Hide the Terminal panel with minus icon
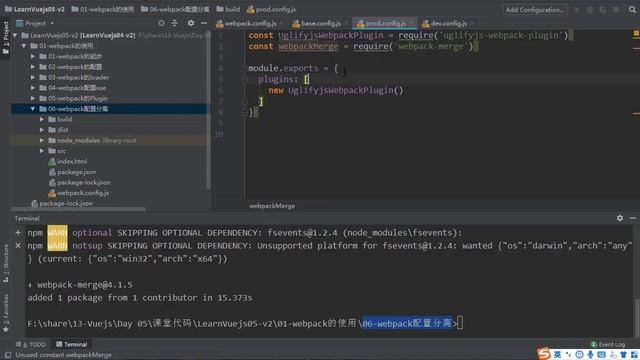Screen dimensions: 640x360 tap(633, 218)
